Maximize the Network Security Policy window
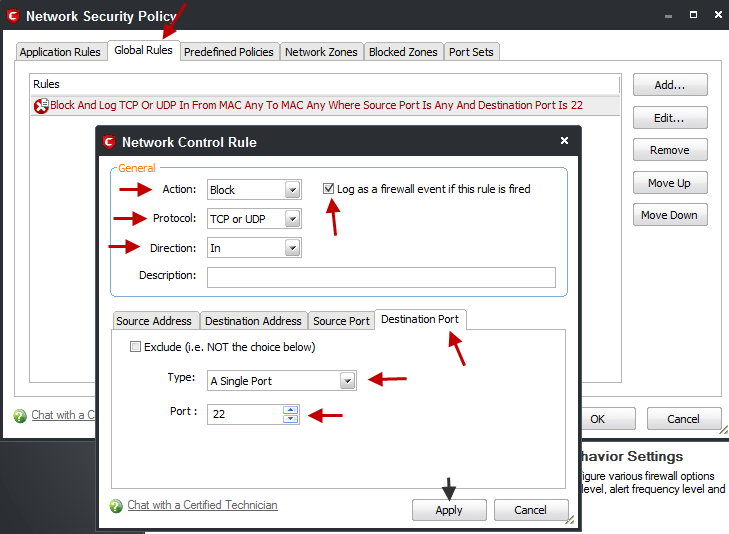This screenshot has width=729, height=534. [693, 14]
